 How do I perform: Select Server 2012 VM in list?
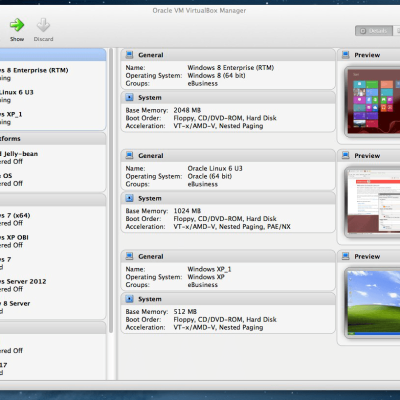(53, 285)
